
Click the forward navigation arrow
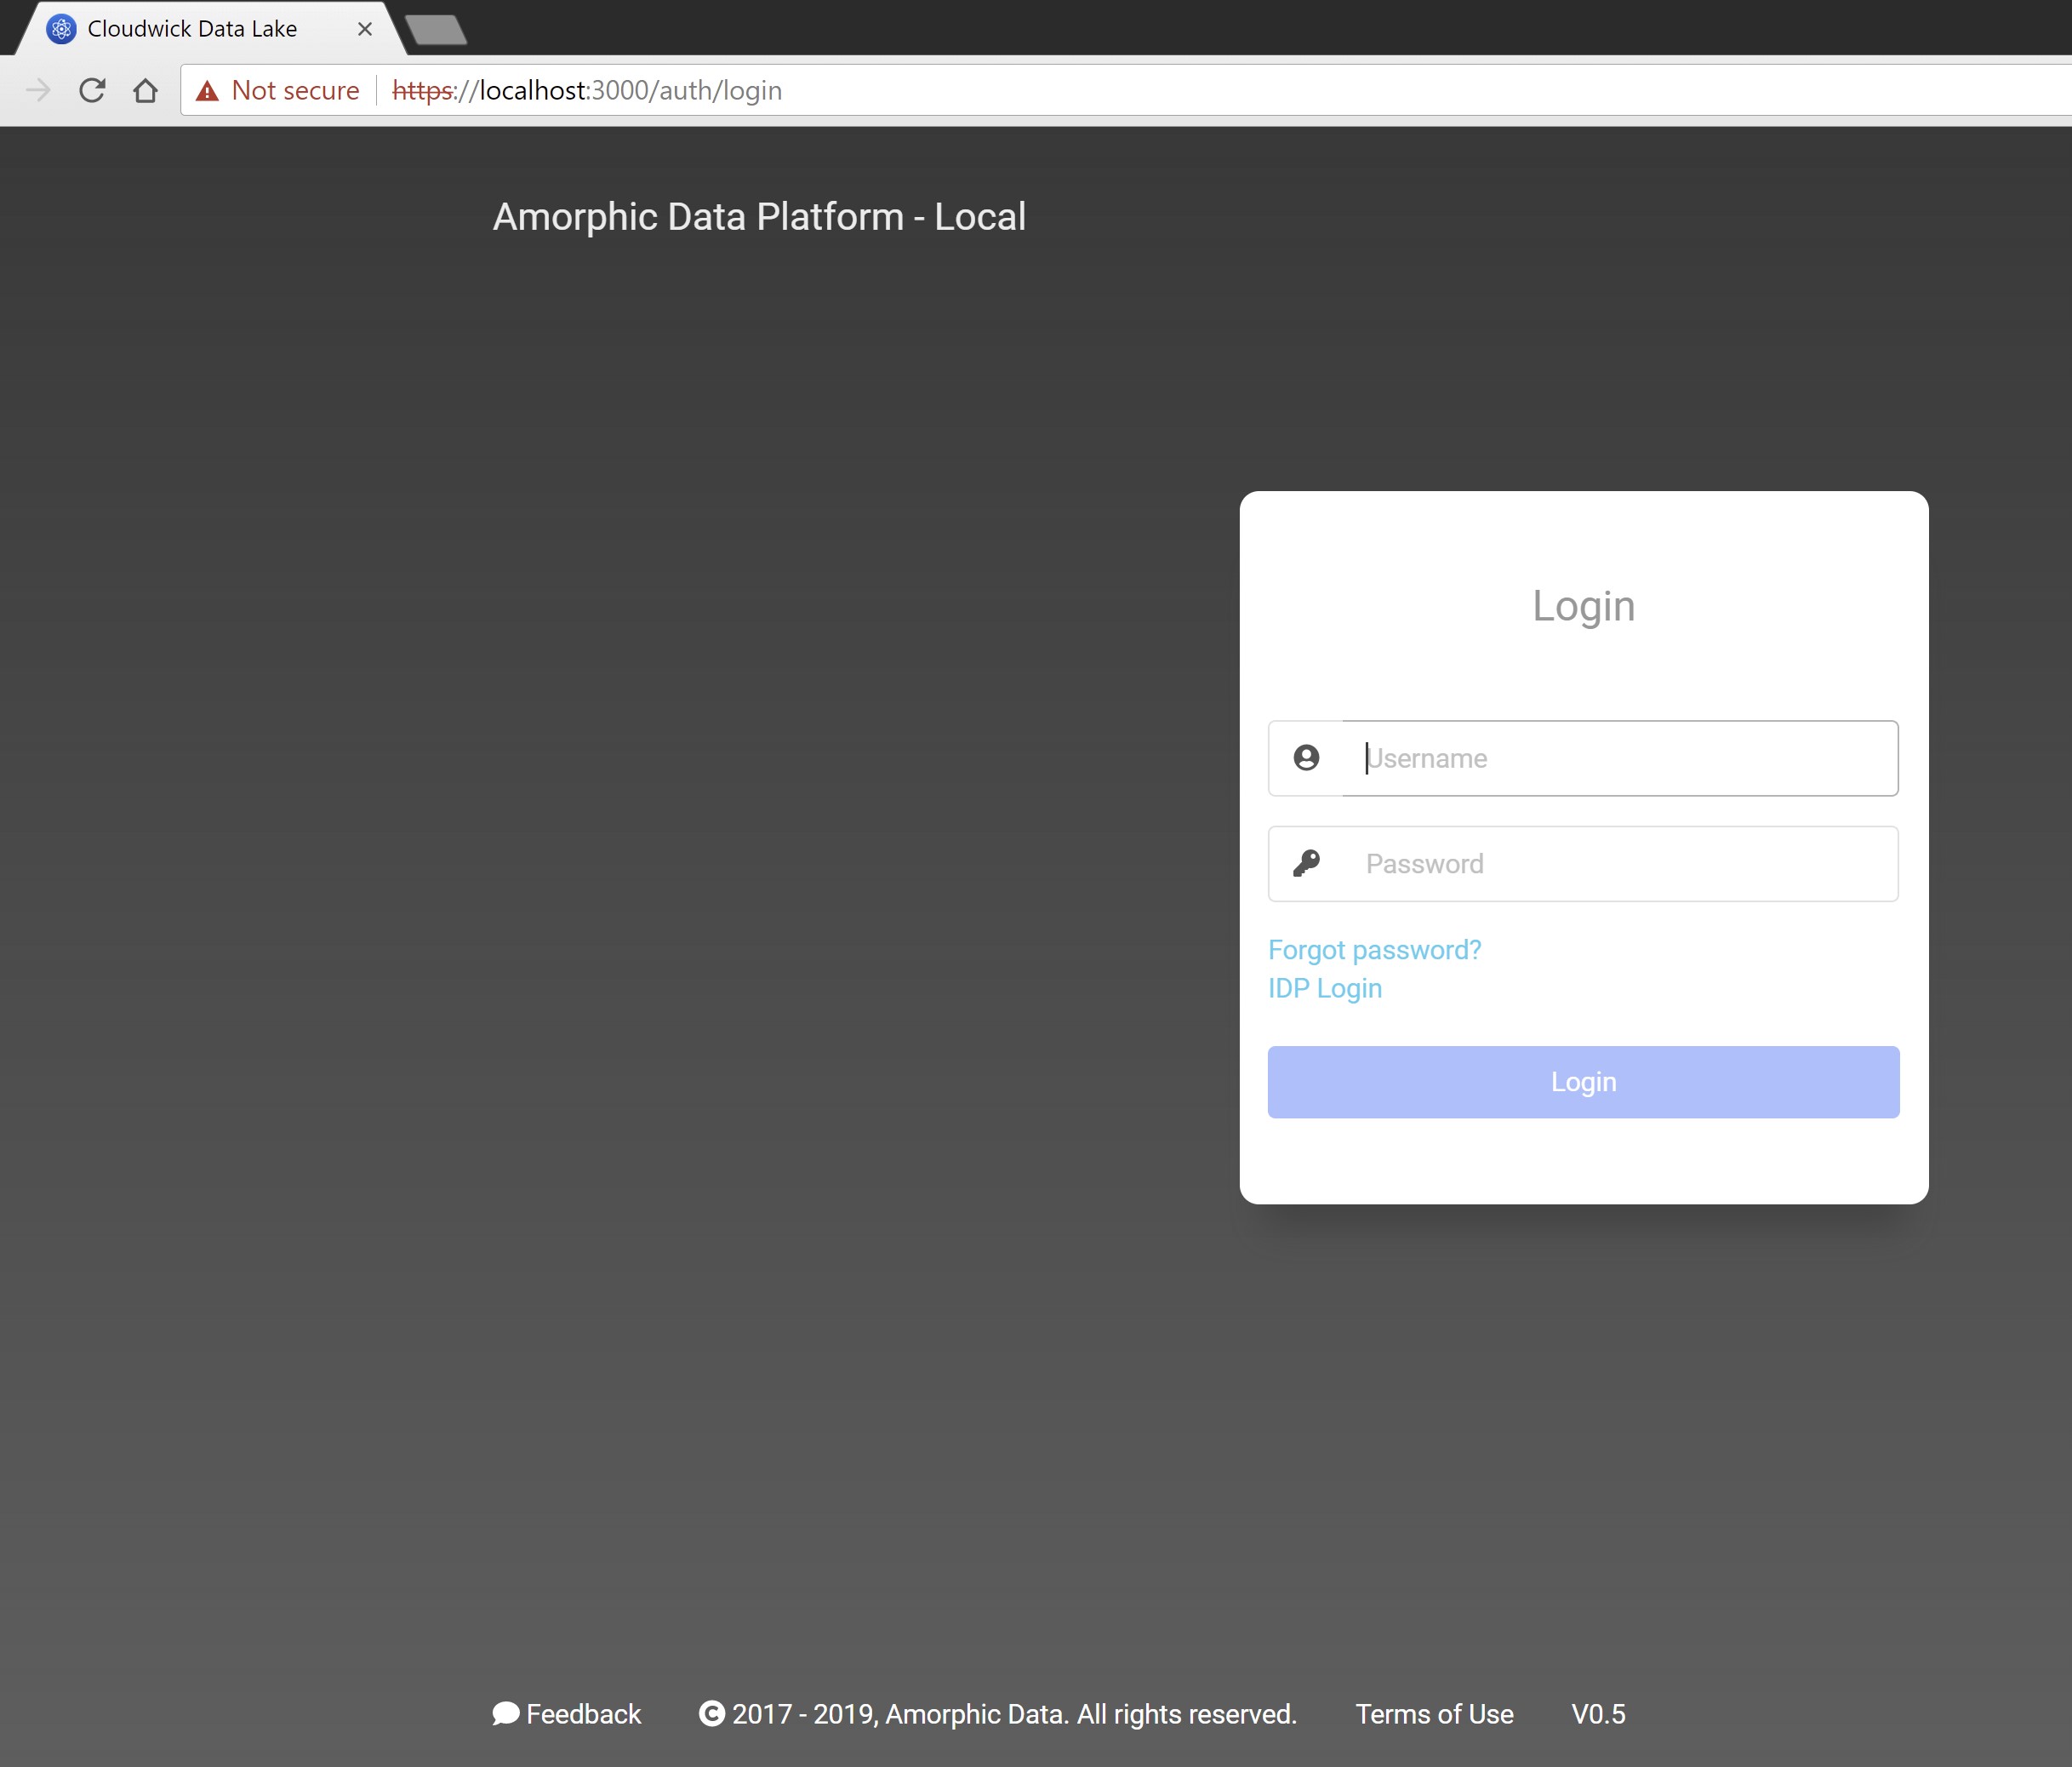pyautogui.click(x=38, y=91)
